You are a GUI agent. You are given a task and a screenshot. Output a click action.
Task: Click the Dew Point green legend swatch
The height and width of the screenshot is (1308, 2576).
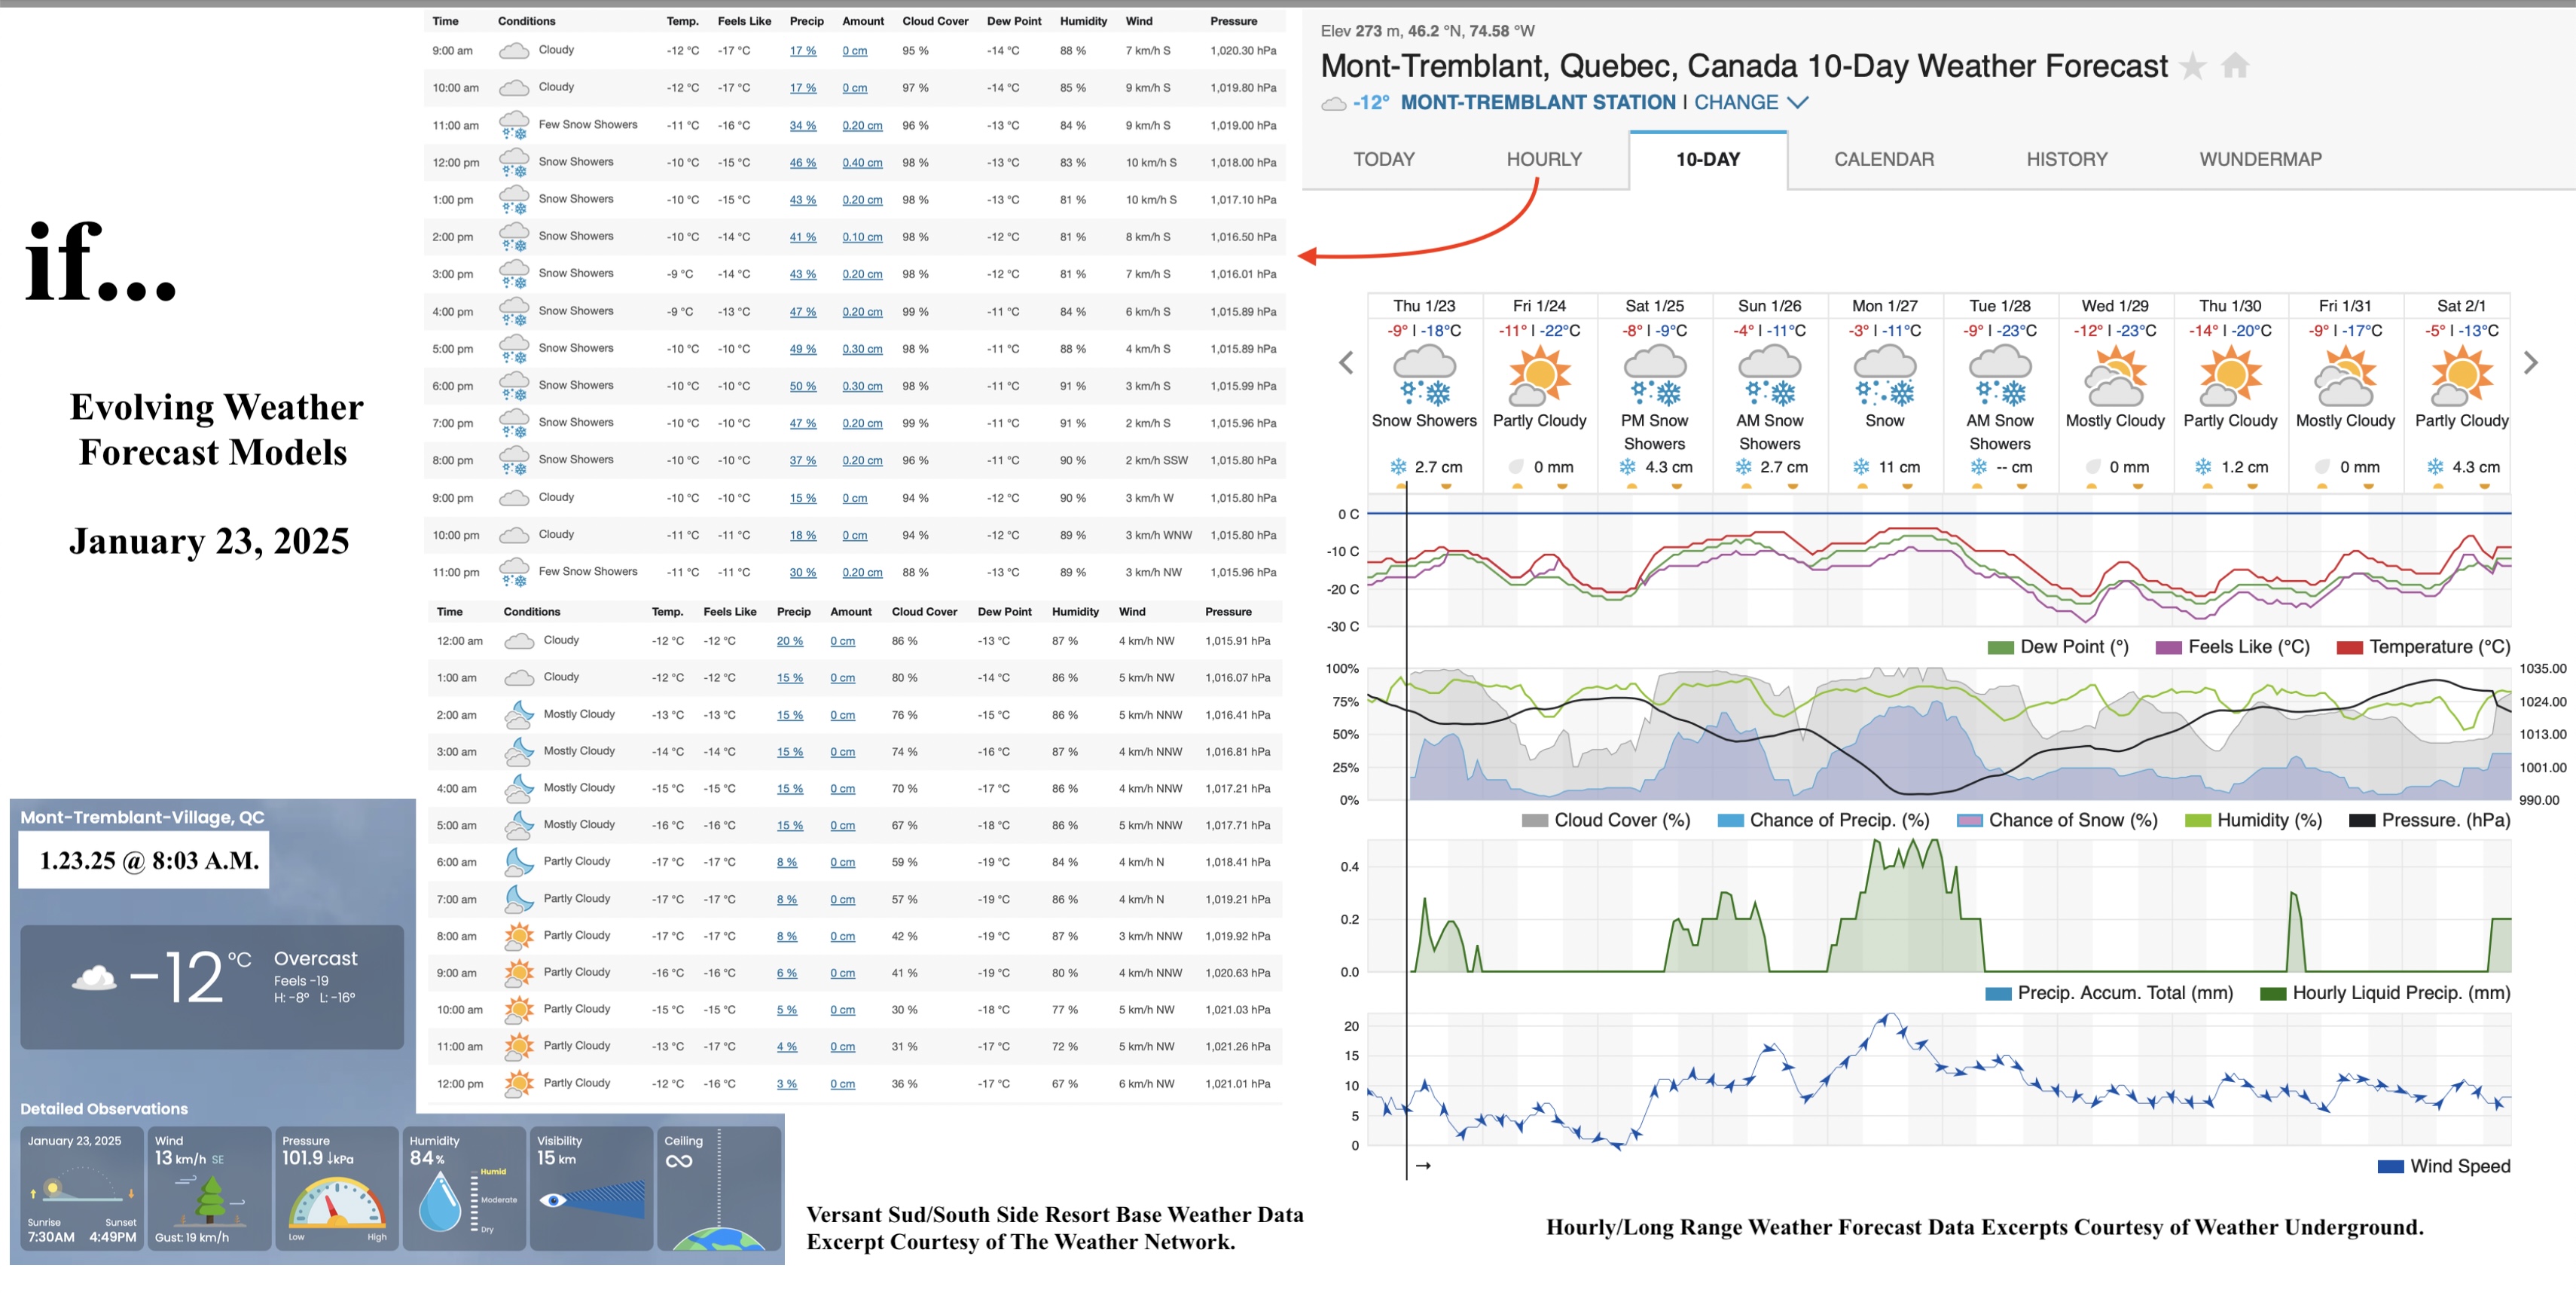point(2000,648)
